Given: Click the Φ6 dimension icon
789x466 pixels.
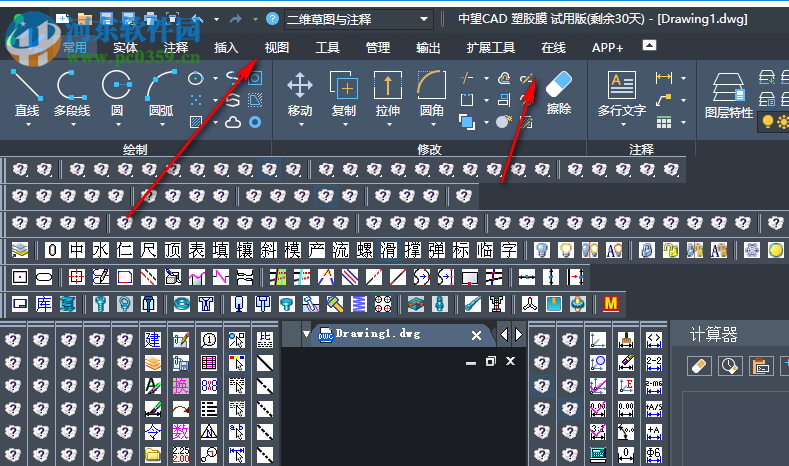Looking at the screenshot, I should 654,455.
